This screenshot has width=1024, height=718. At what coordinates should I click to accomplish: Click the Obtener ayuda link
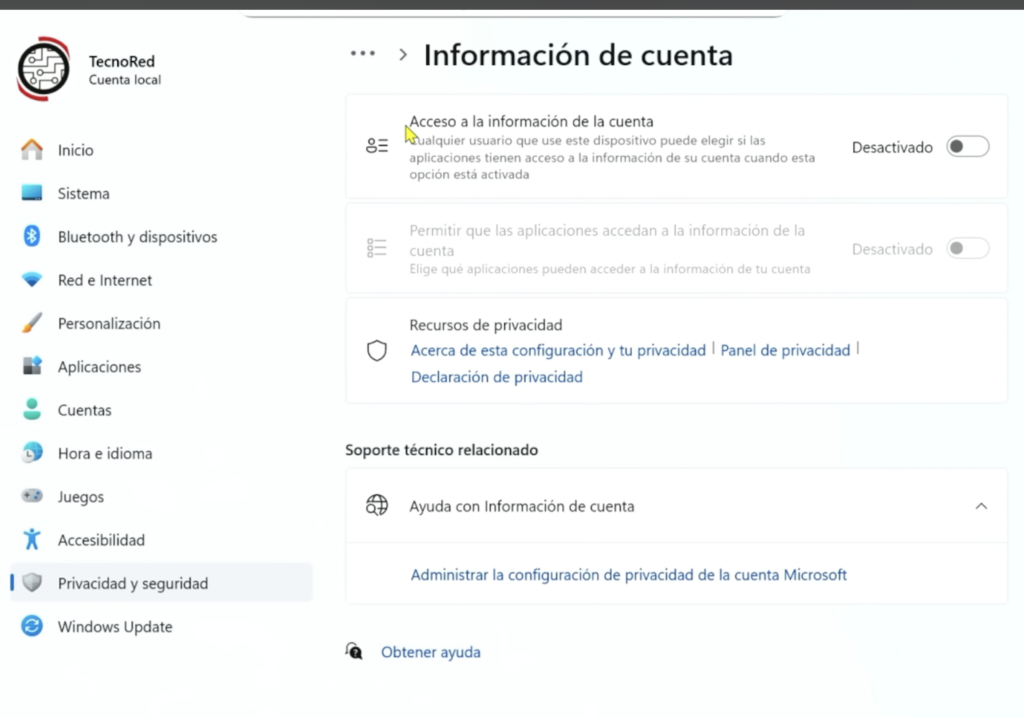tap(430, 652)
